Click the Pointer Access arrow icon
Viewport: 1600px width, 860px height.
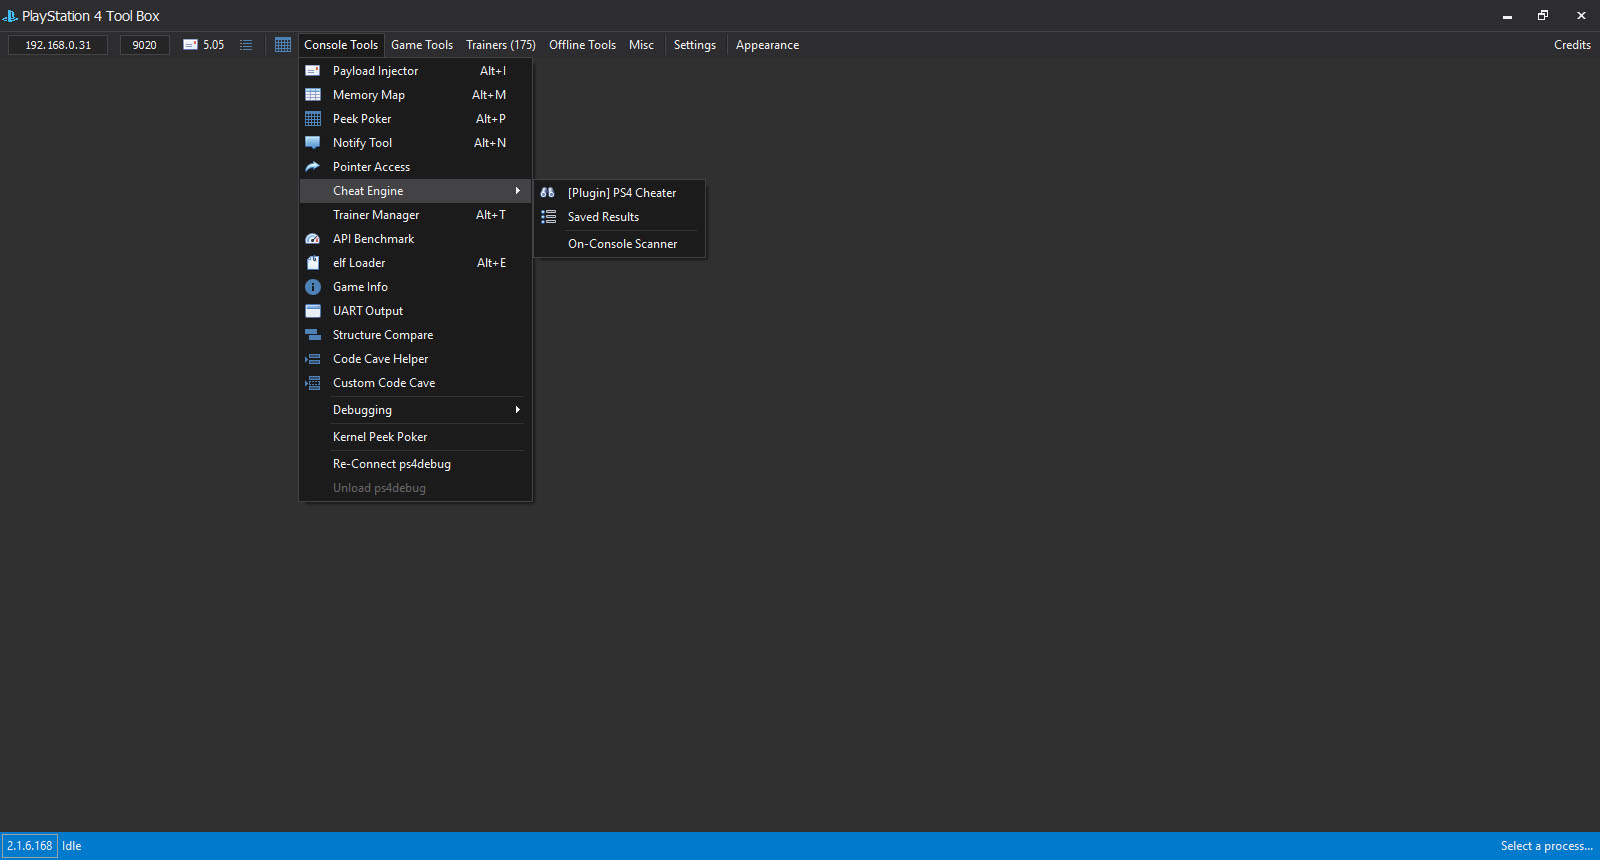(313, 167)
